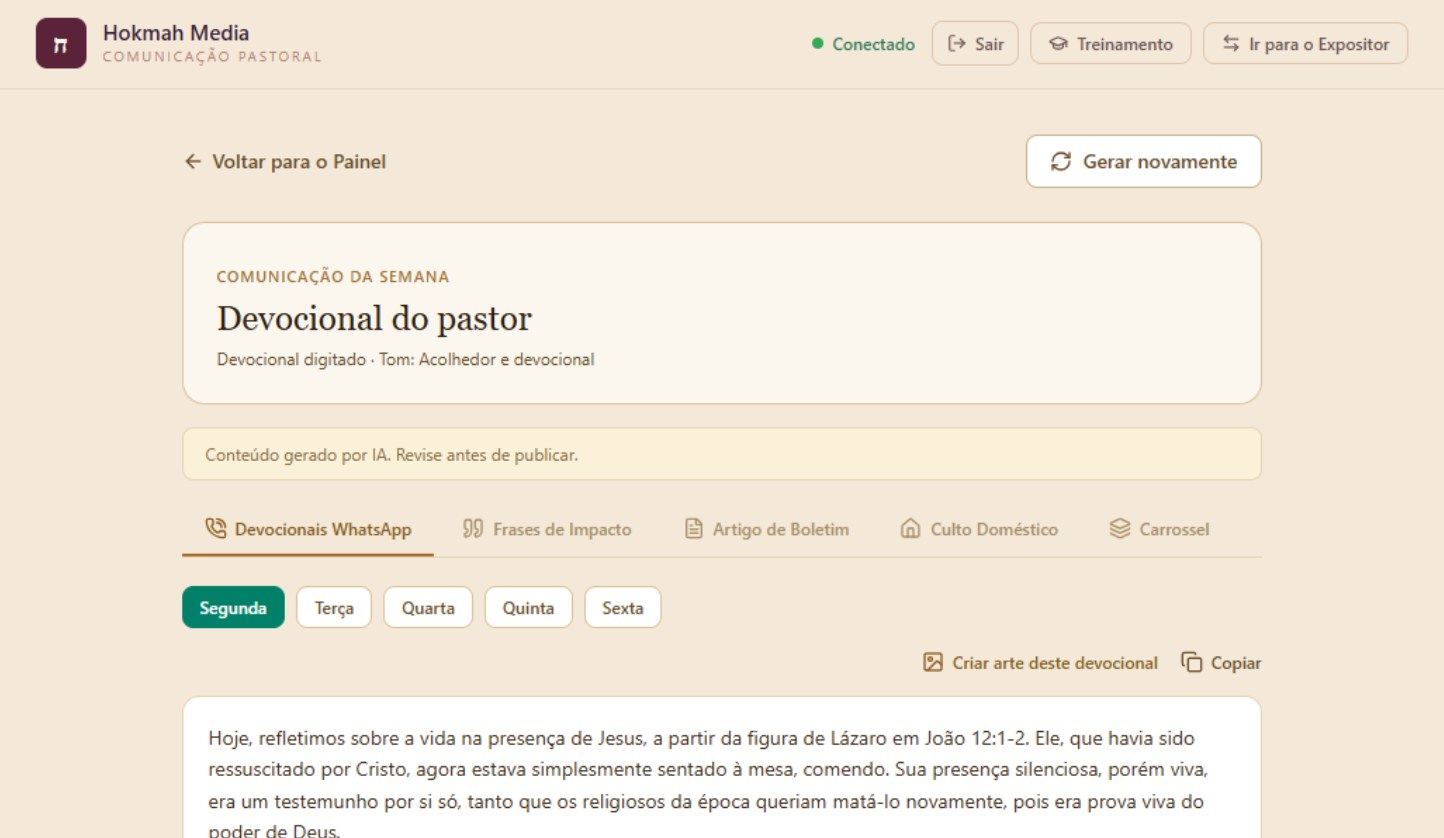Image resolution: width=1444 pixels, height=838 pixels.
Task: Click the Hokmah Media logo icon
Action: click(x=61, y=44)
